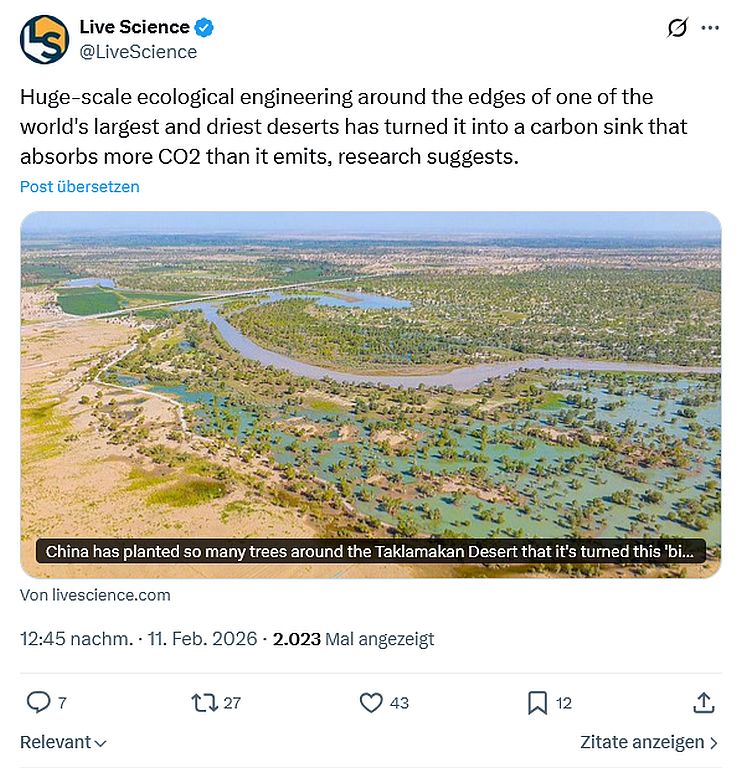The image size is (742, 768).
Task: Repost this post via retweet icon
Action: pyautogui.click(x=204, y=703)
